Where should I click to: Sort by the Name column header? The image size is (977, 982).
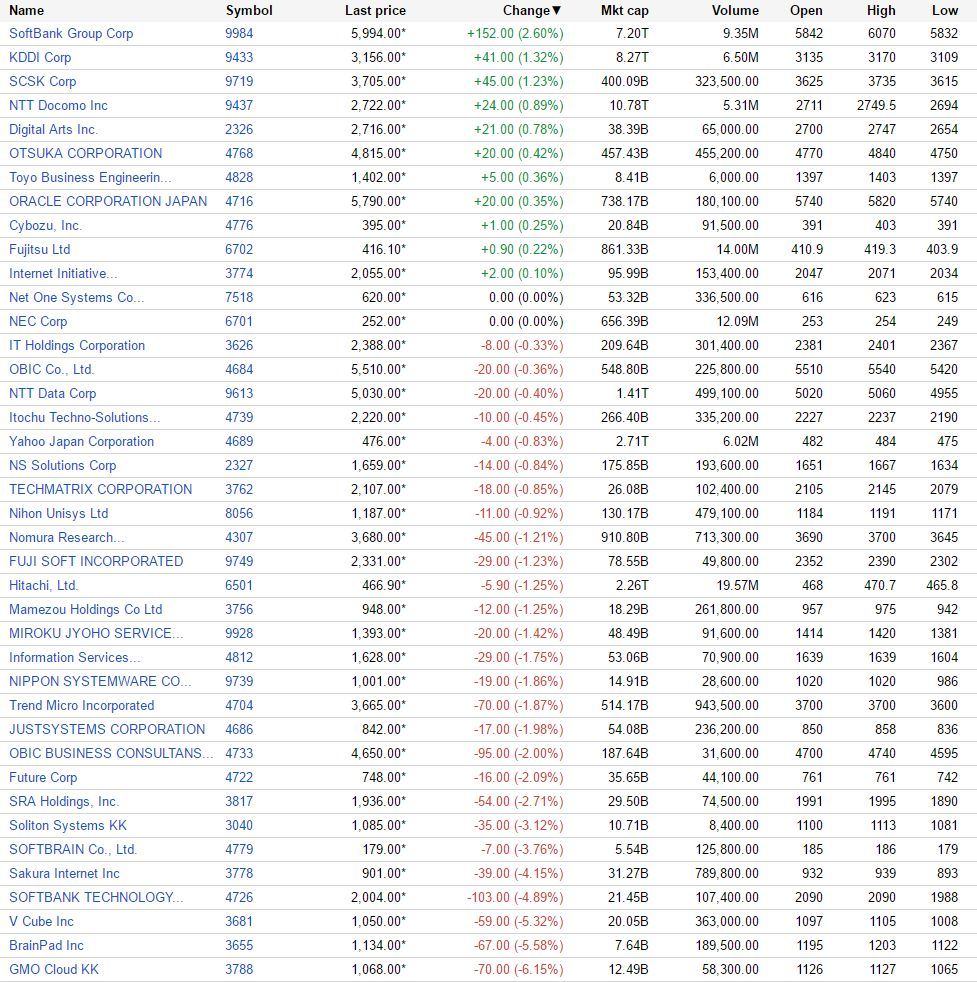[x=26, y=11]
